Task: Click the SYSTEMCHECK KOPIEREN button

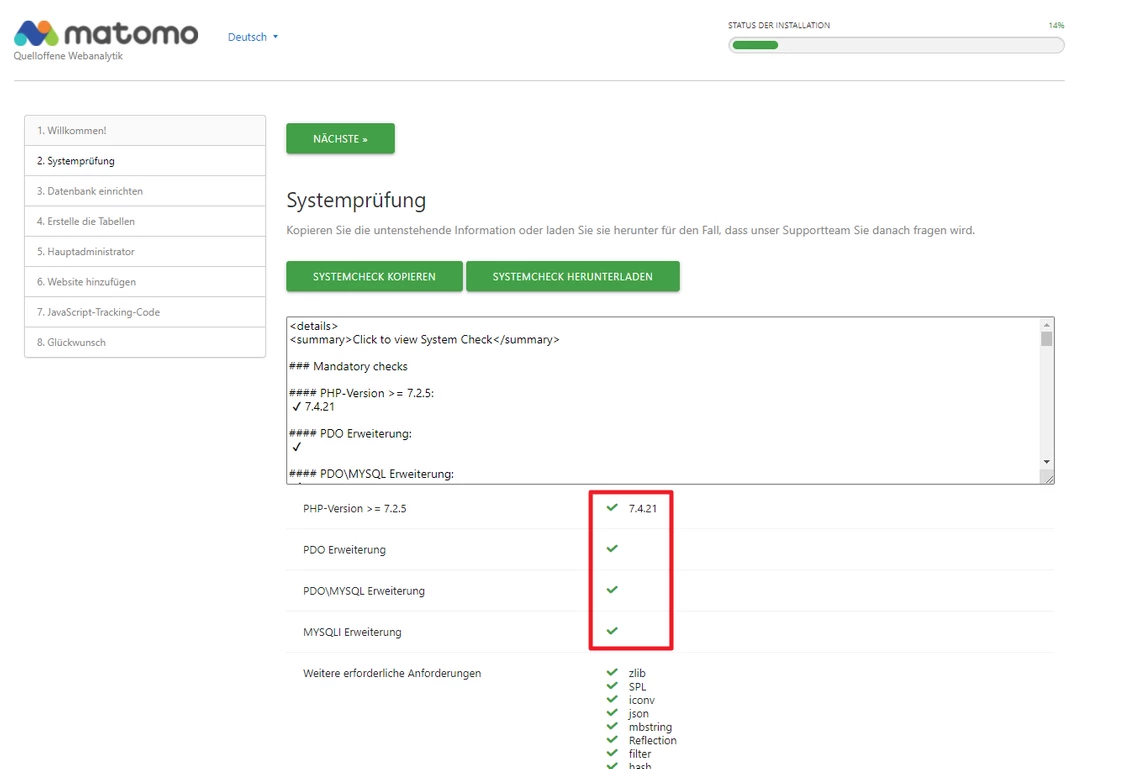Action: coord(374,277)
